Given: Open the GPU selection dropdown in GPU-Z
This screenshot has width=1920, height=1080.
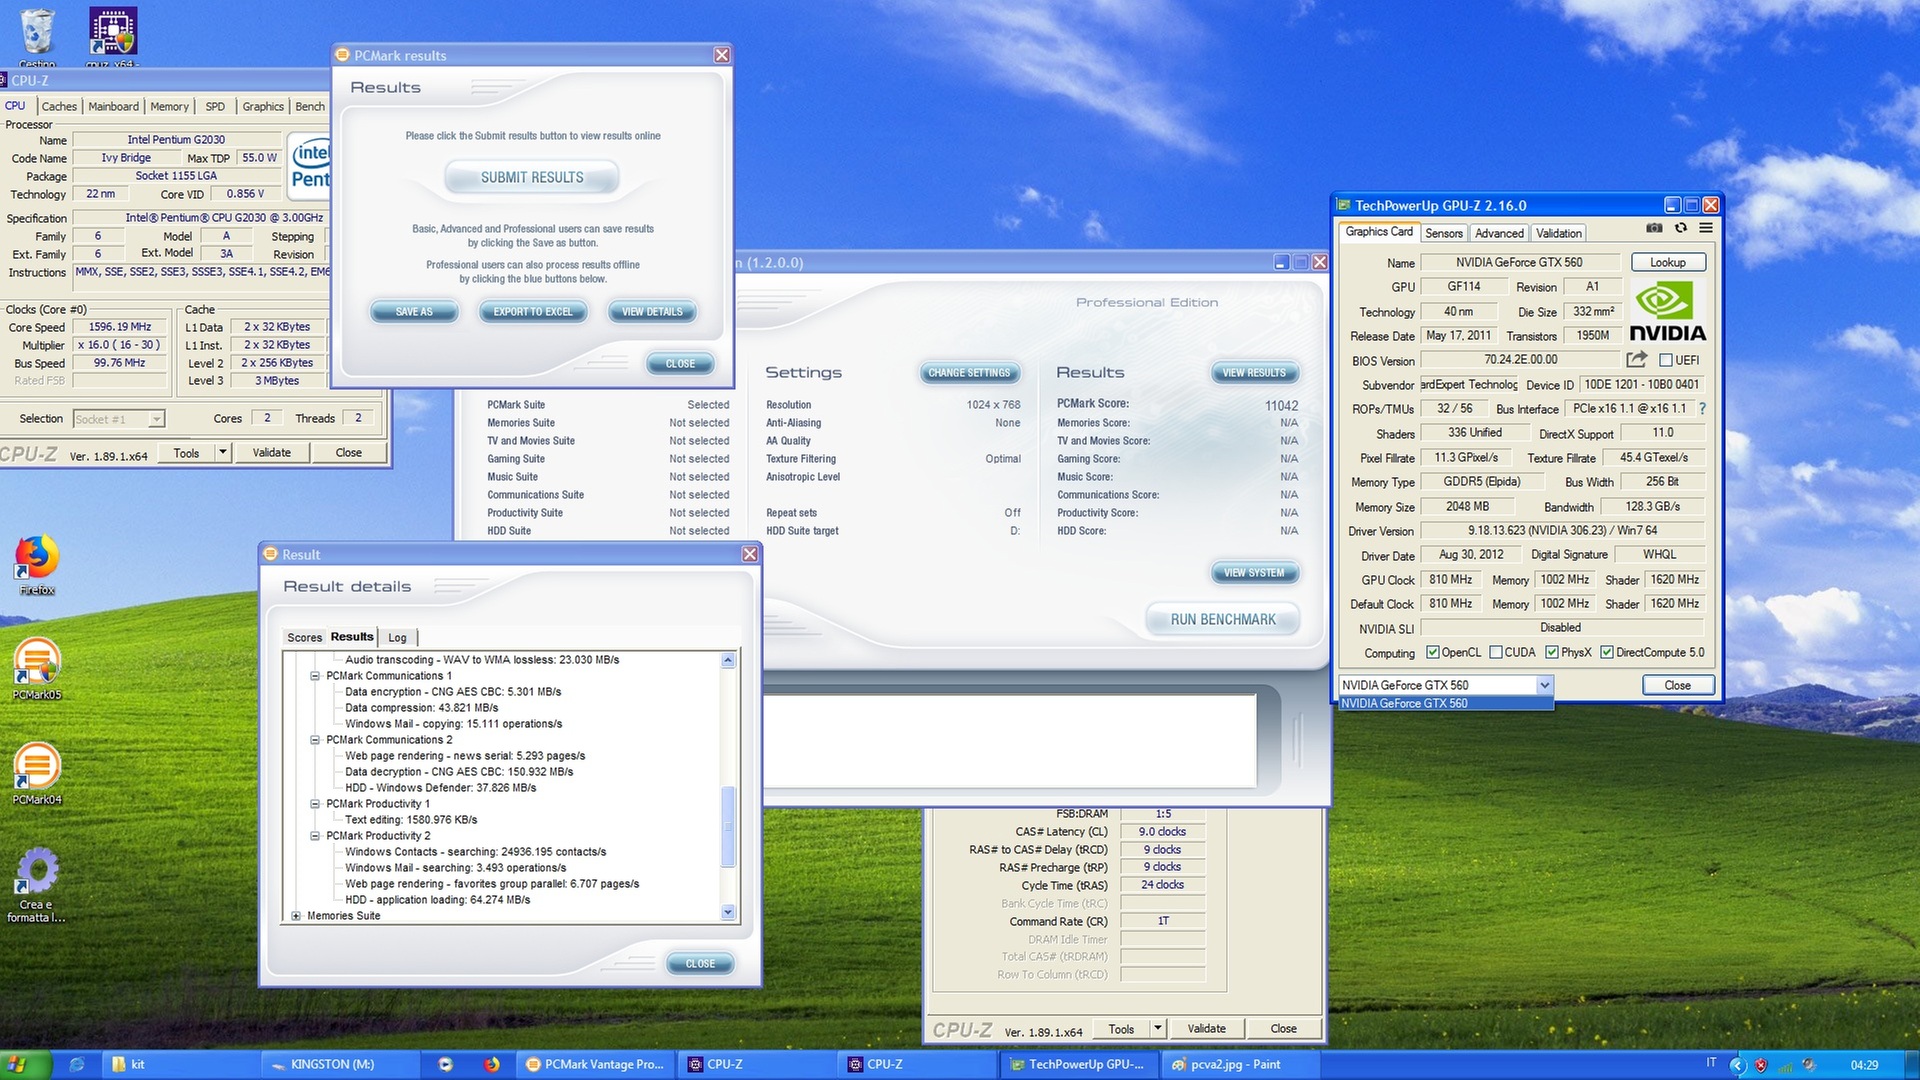Looking at the screenshot, I should [1544, 685].
